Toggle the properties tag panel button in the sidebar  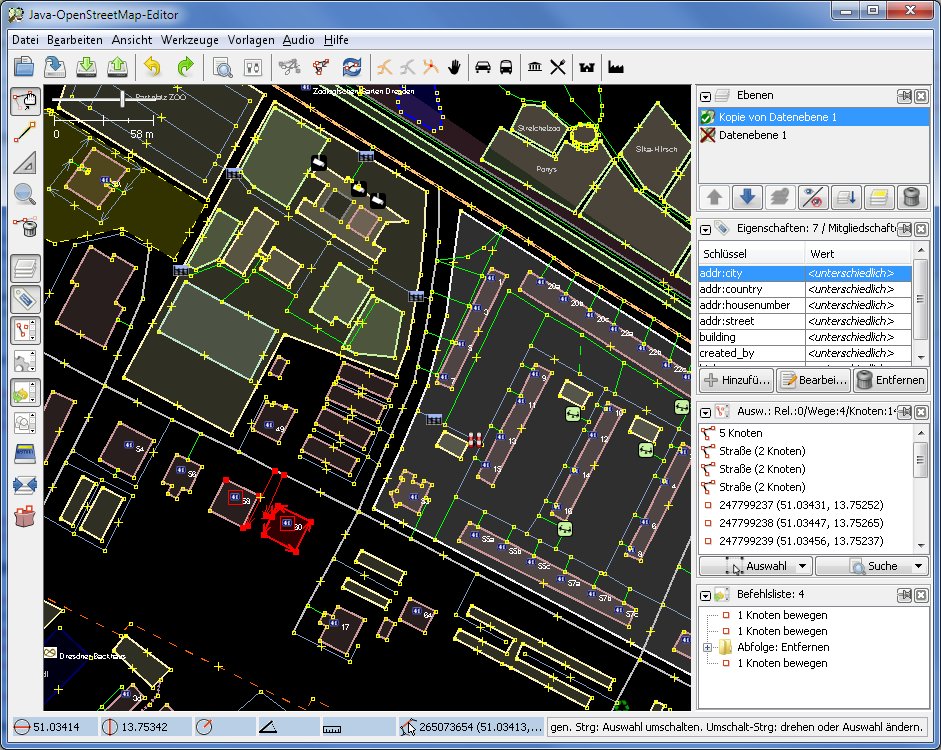25,299
